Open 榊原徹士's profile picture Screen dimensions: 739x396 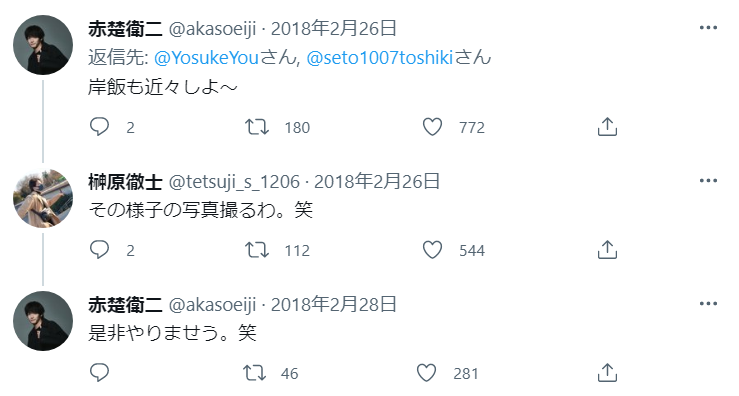coord(43,198)
